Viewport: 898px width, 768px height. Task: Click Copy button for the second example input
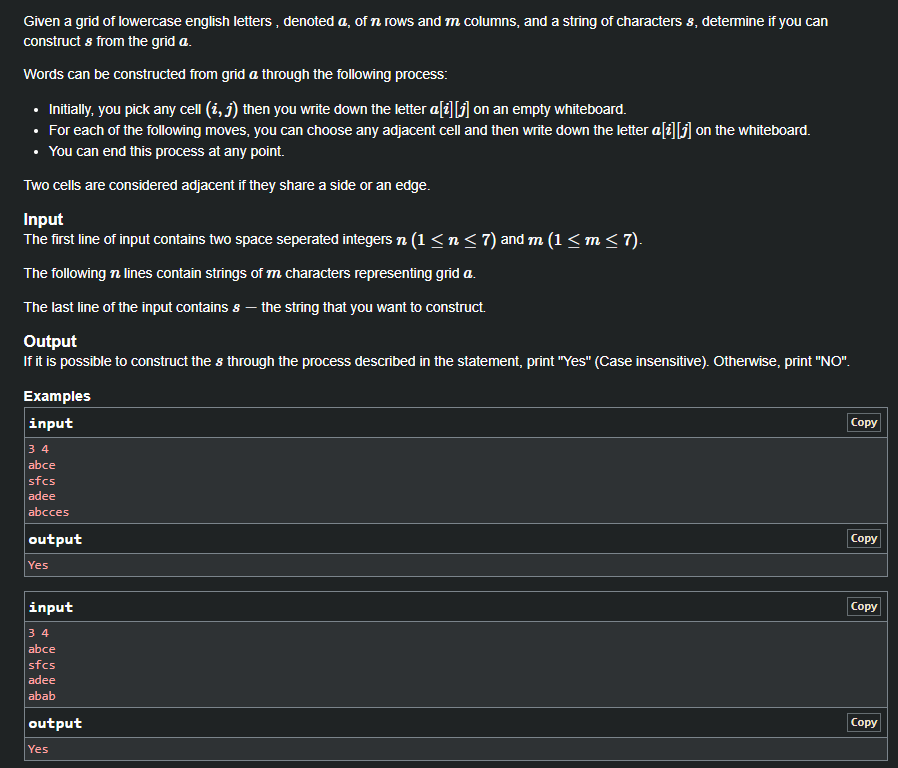click(x=862, y=606)
